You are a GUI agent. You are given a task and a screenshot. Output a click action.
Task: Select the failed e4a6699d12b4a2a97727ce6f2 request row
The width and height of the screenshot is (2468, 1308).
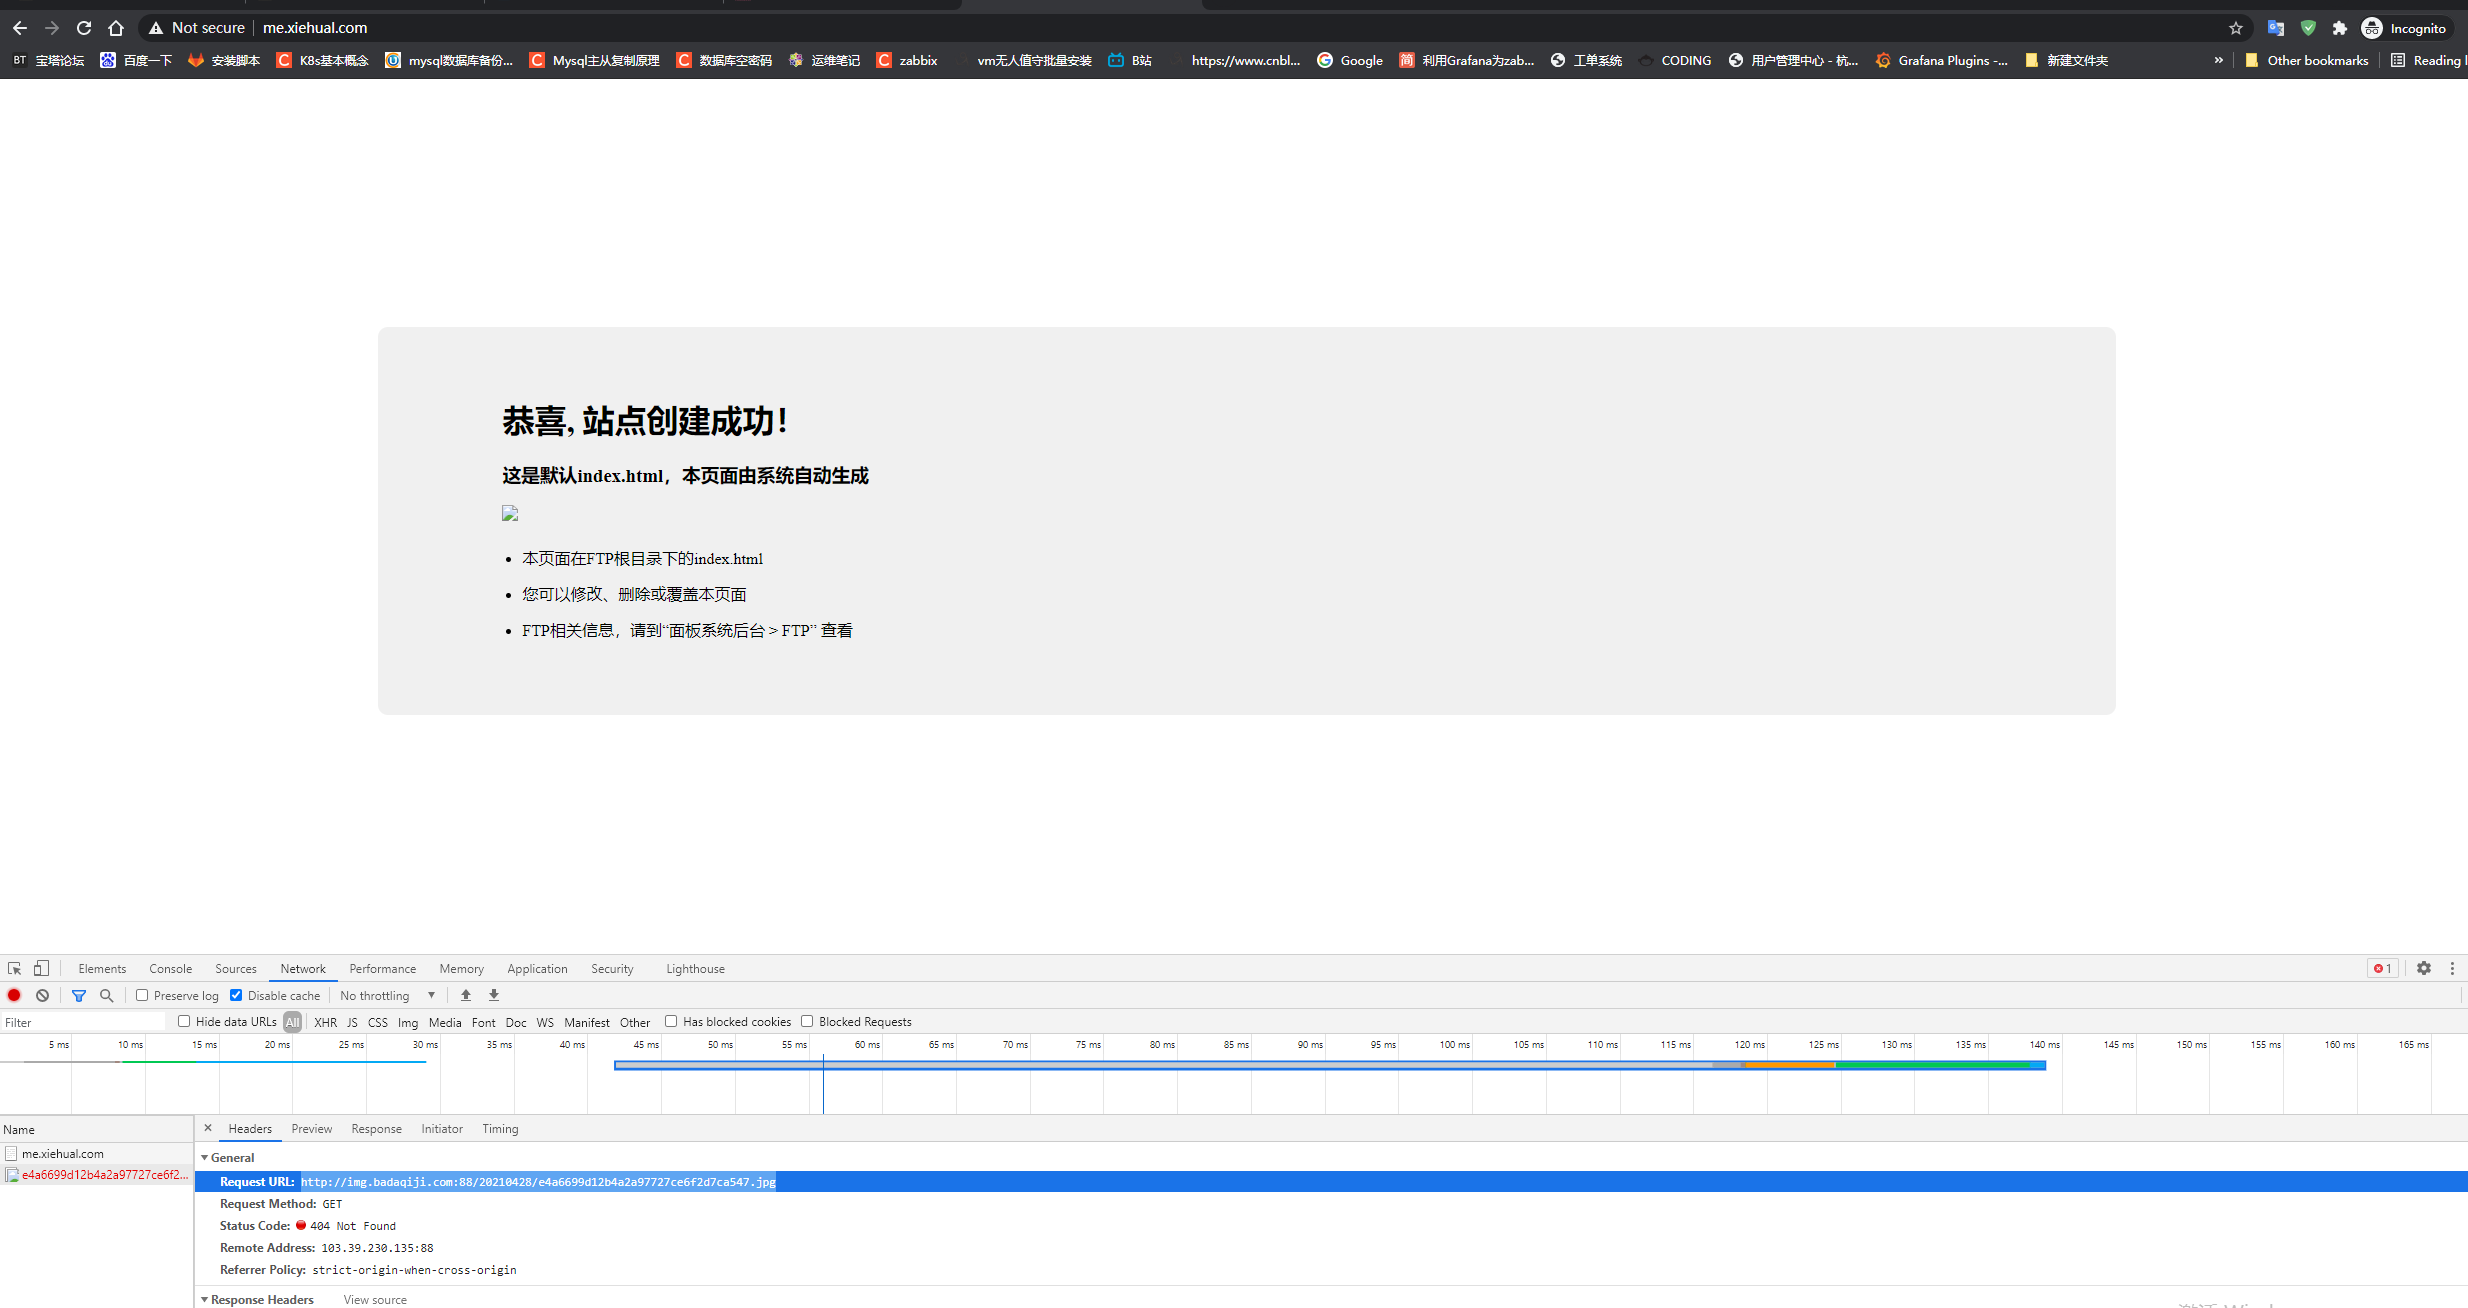(96, 1175)
